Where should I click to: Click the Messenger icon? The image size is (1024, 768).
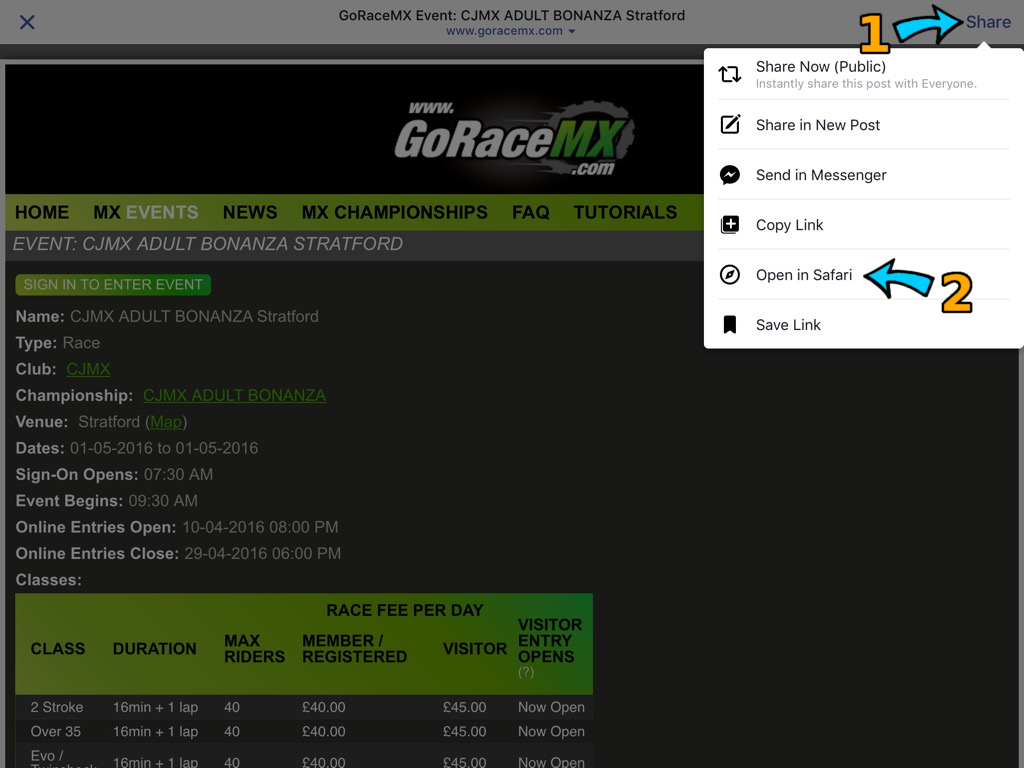(x=729, y=174)
